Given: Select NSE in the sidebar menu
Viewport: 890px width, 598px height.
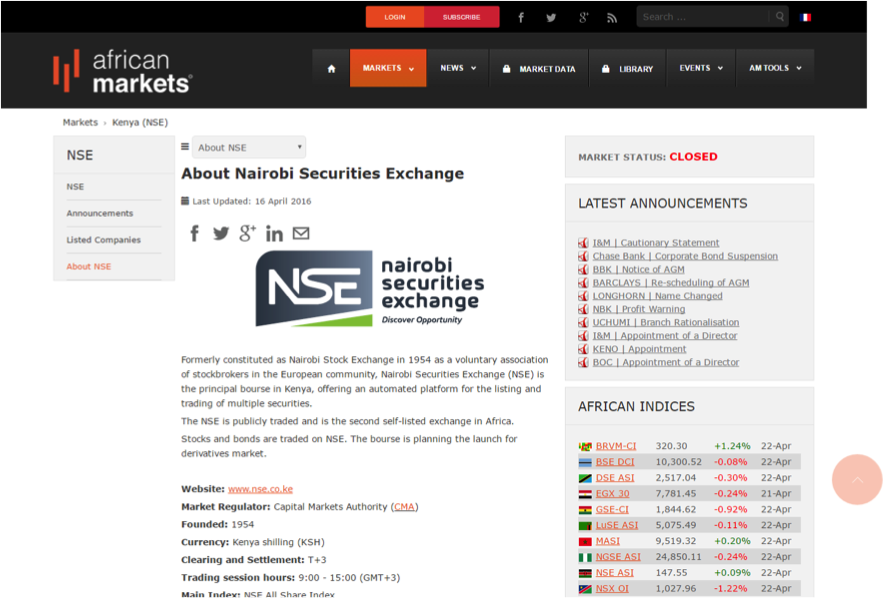Looking at the screenshot, I should pos(75,187).
